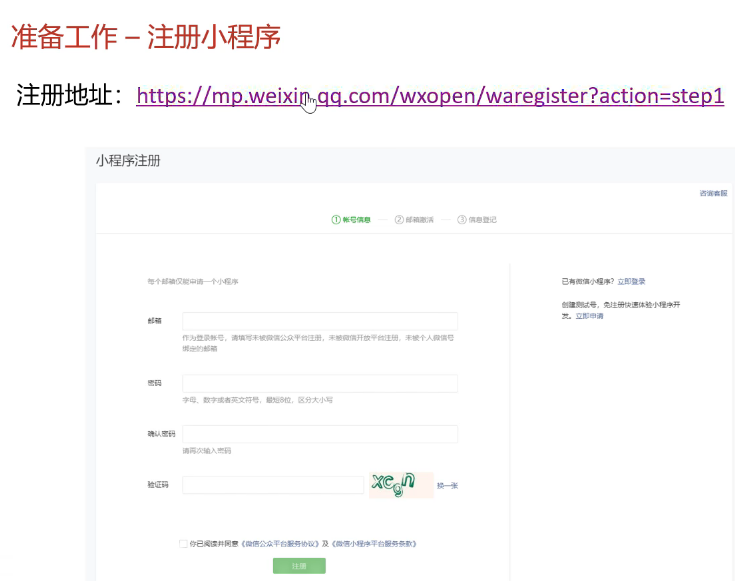Viewport: 735px width, 581px height.
Task: Click the 注册地址 label text
Action: point(70,95)
